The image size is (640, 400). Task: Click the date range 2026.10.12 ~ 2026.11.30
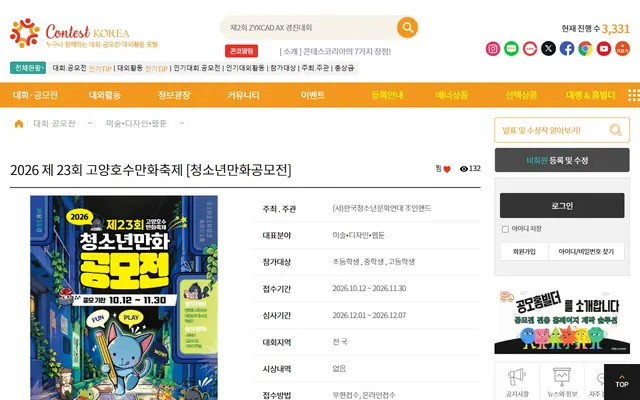[x=369, y=288]
